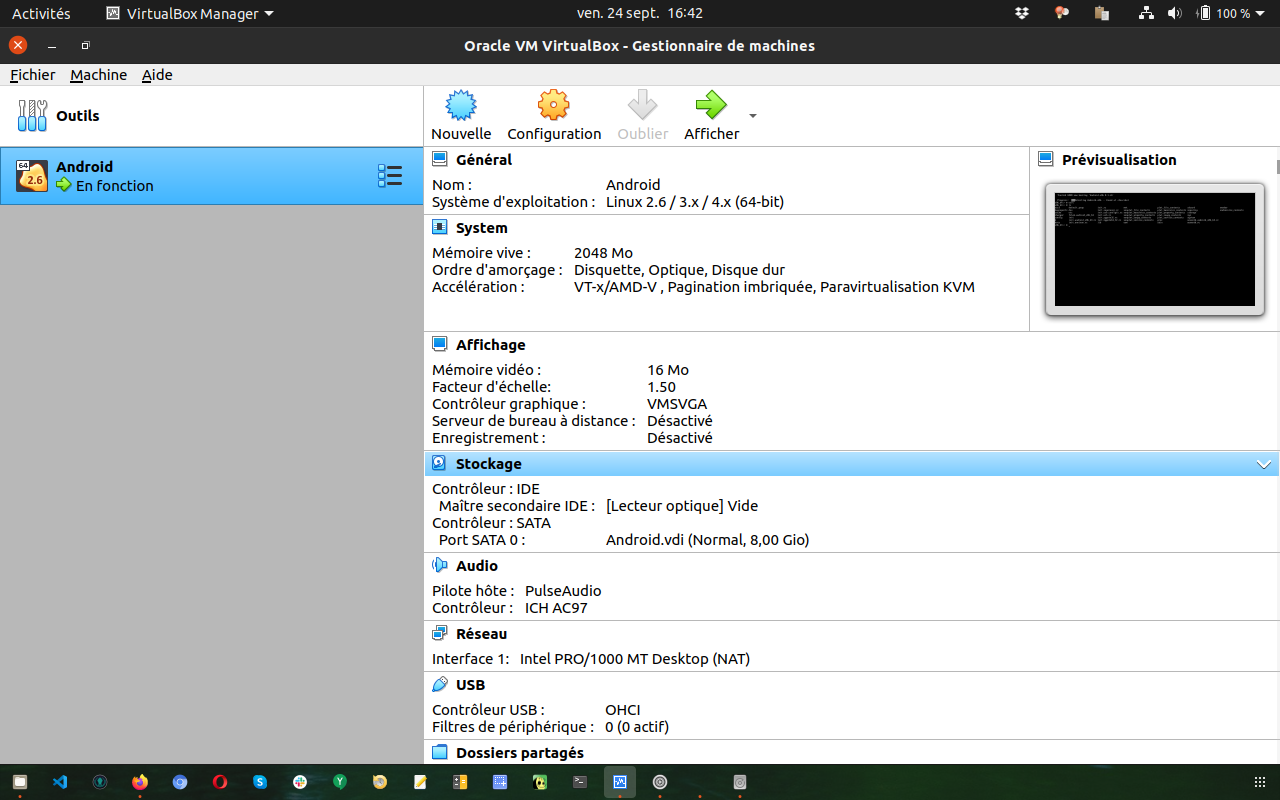1280x800 pixels.
Task: Click the Dropbox tray icon
Action: [x=1022, y=13]
